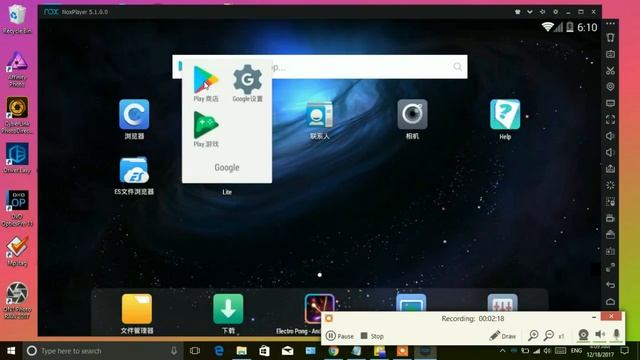640x360 pixels.
Task: Toggle microphone on recorder toolbar
Action: (616, 335)
